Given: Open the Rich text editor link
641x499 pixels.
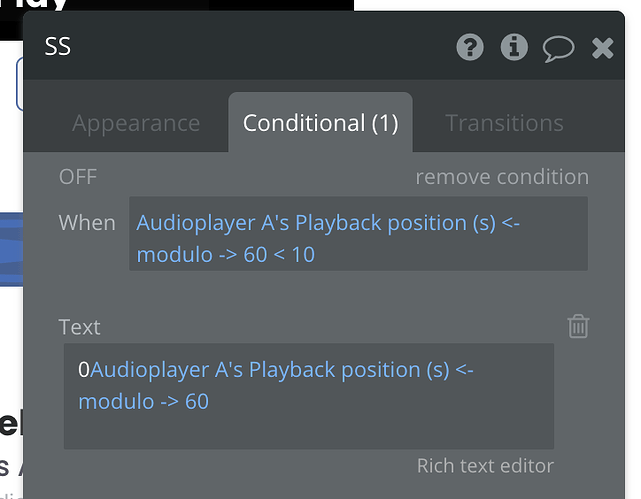Looking at the screenshot, I should pyautogui.click(x=485, y=465).
